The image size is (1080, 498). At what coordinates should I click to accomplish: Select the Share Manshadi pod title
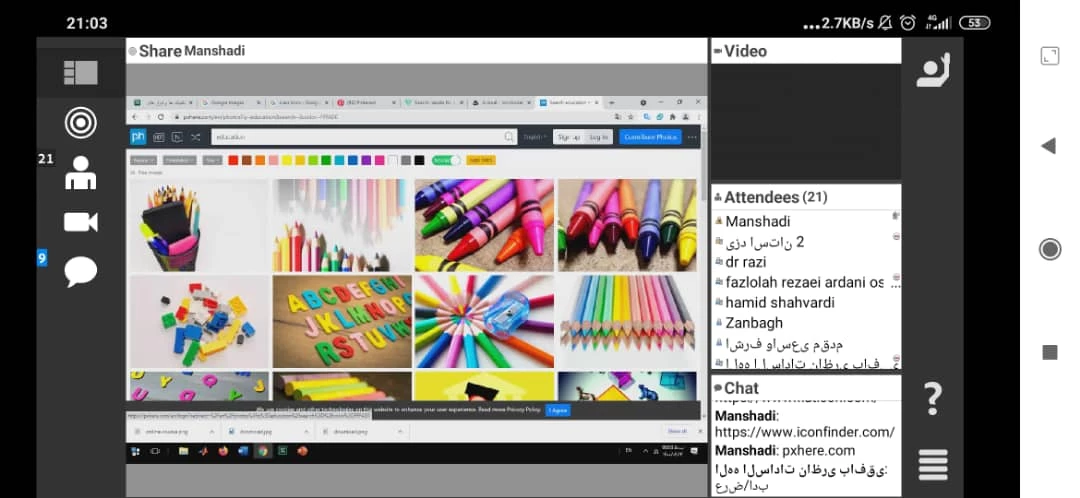191,51
